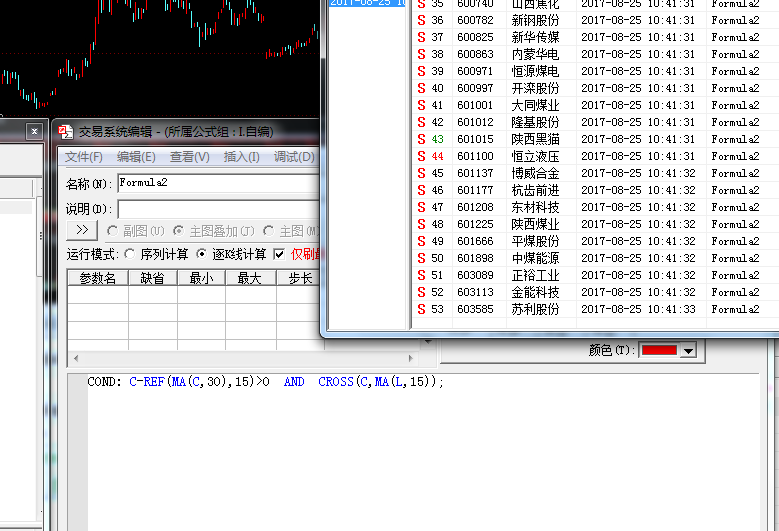Click the 最小 column header
The width and height of the screenshot is (779, 531).
pyautogui.click(x=201, y=278)
